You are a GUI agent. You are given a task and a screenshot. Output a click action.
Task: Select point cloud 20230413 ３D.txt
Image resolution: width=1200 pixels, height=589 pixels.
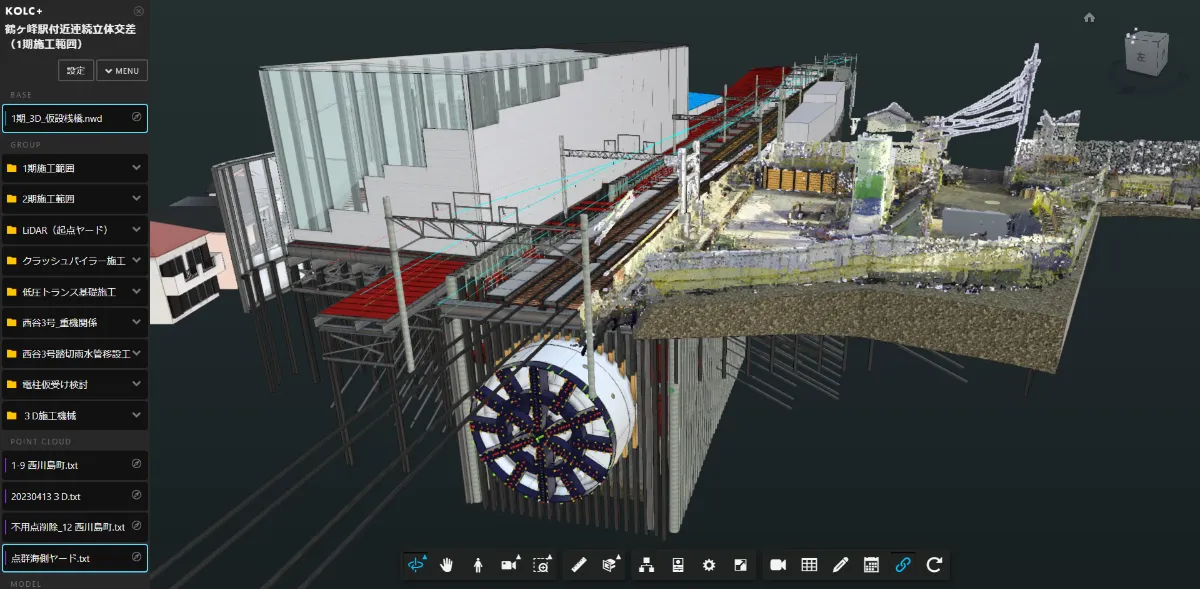click(75, 496)
